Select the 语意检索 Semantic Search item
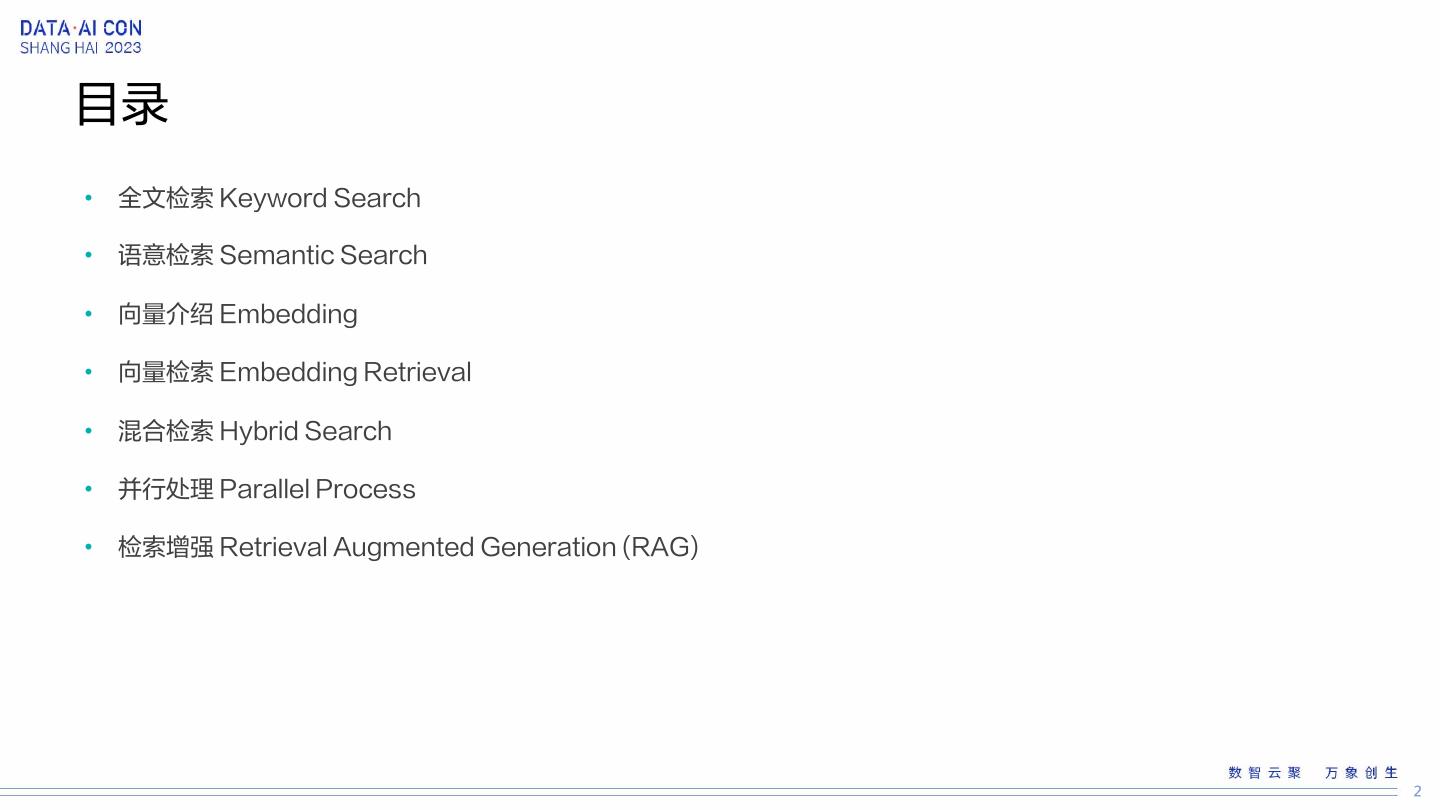 (272, 255)
